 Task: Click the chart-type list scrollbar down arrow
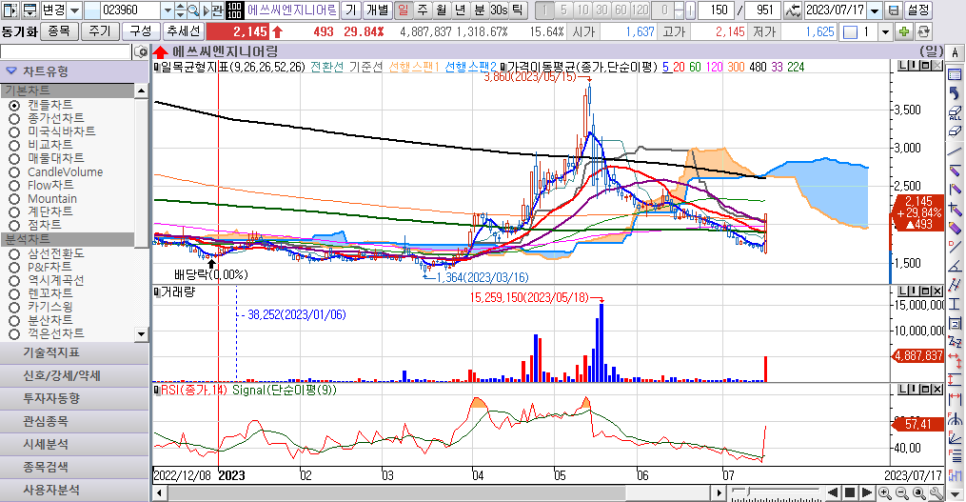141,334
